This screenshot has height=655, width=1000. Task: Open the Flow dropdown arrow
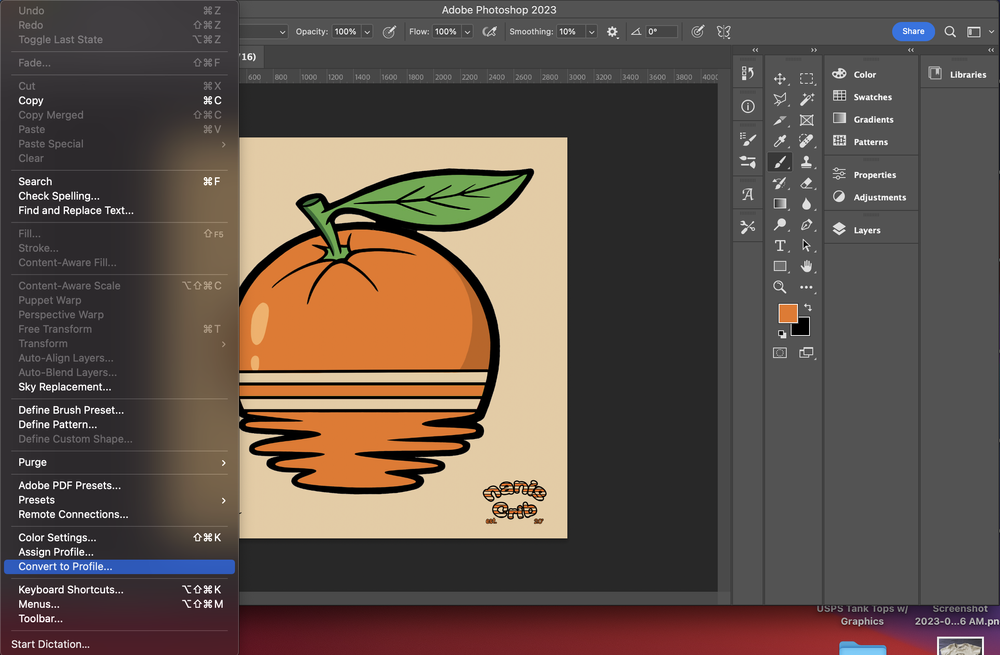tap(467, 32)
